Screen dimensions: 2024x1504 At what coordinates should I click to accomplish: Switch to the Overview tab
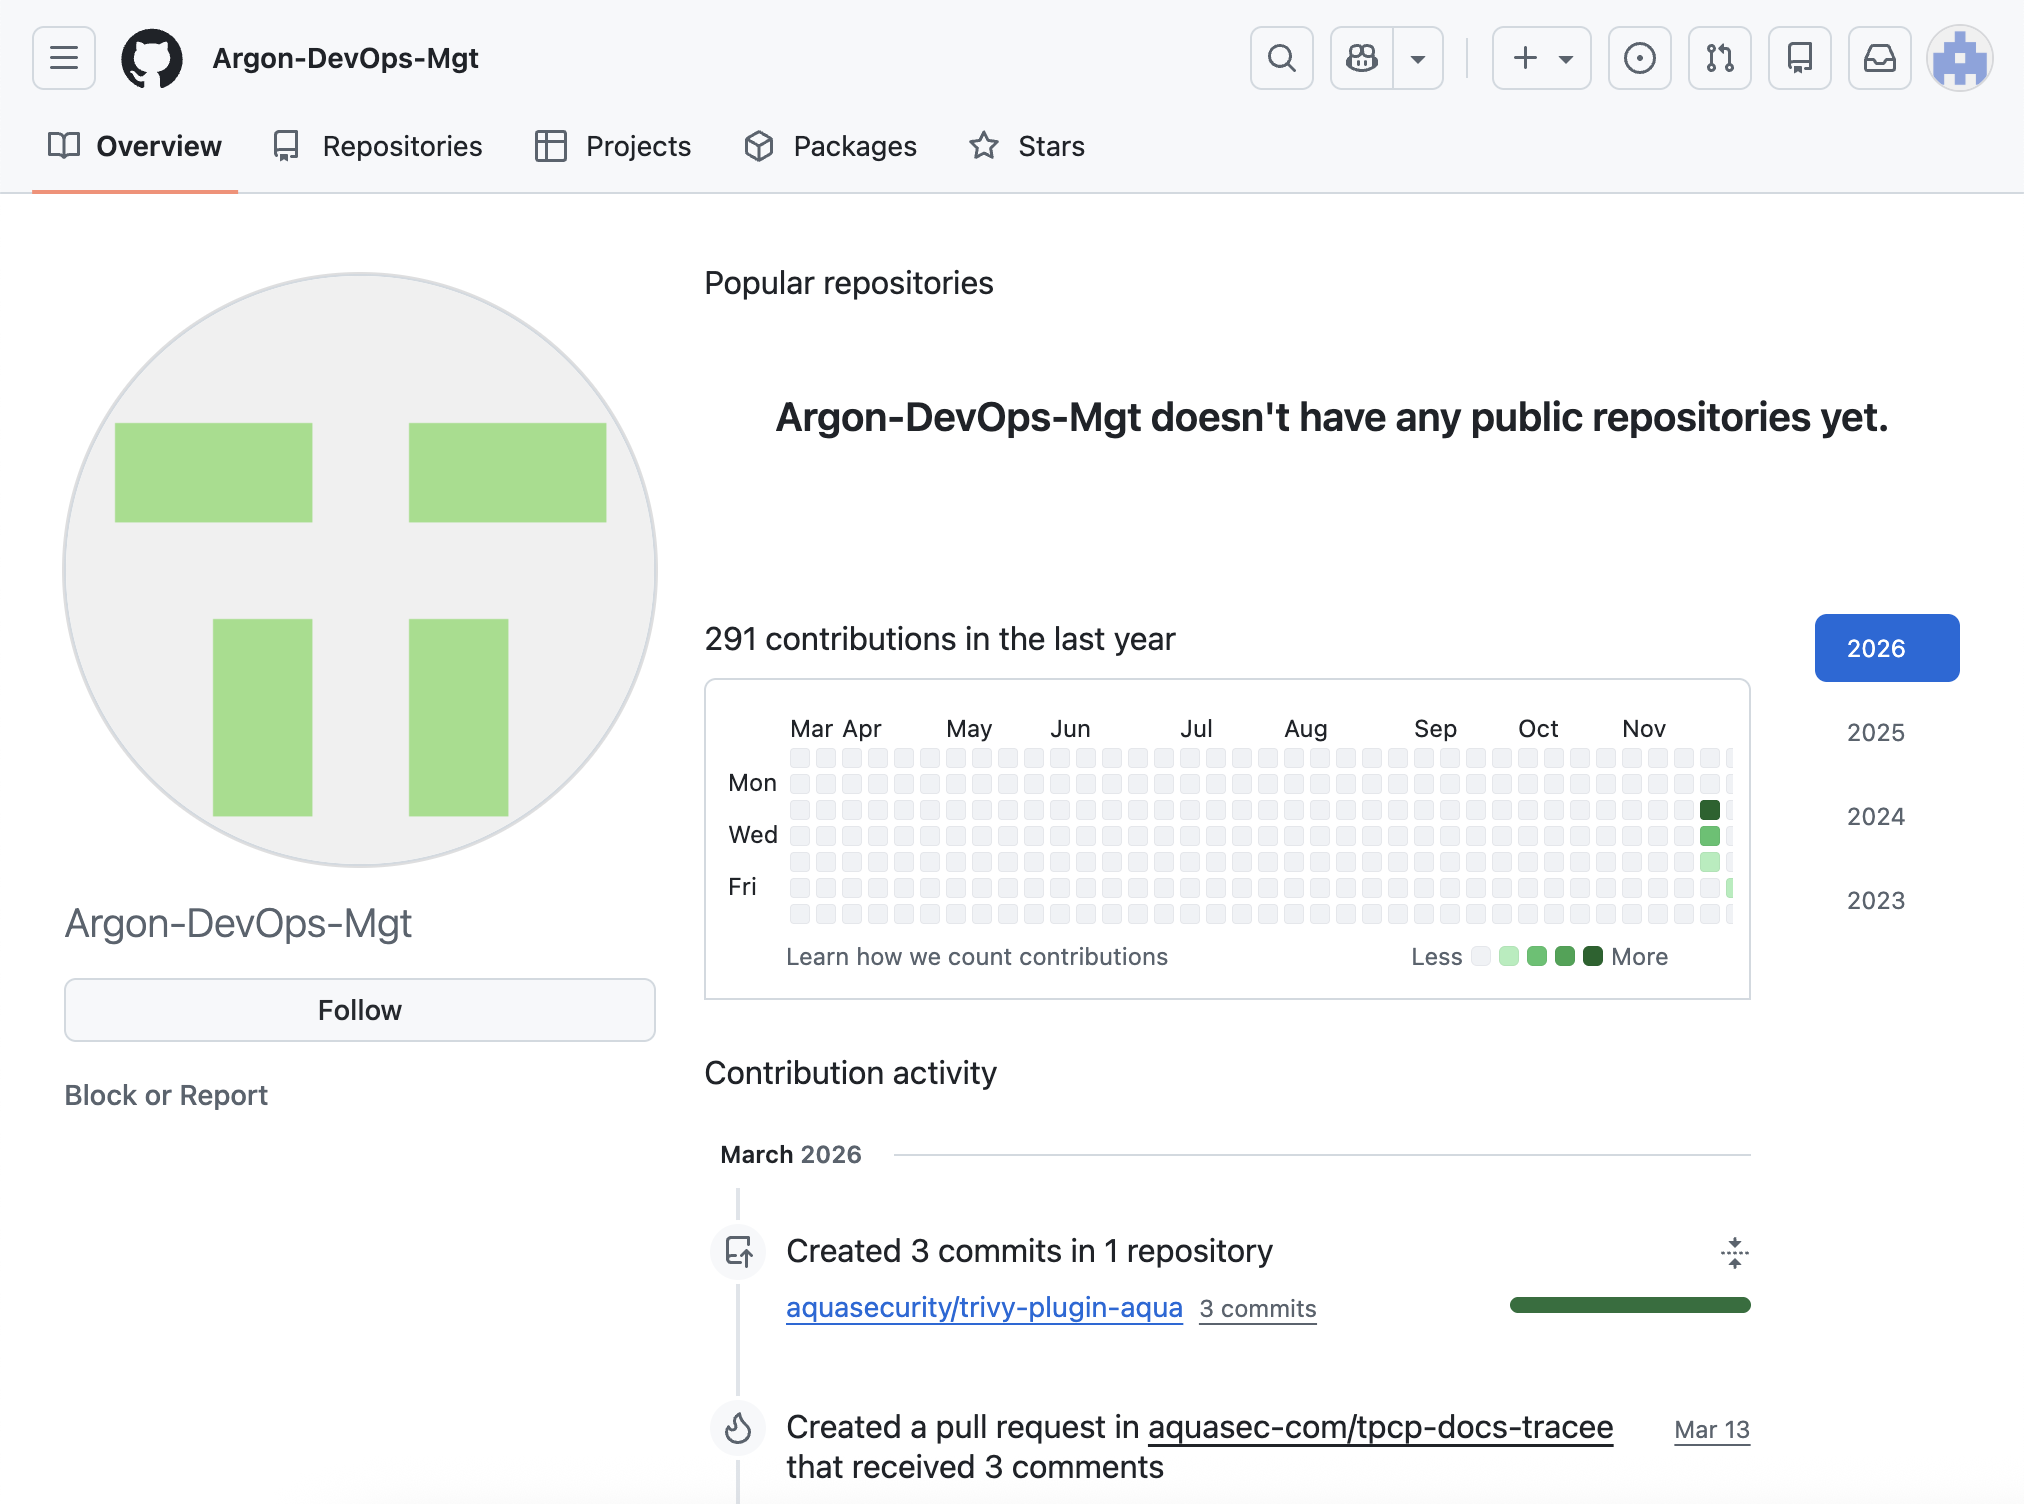point(135,146)
